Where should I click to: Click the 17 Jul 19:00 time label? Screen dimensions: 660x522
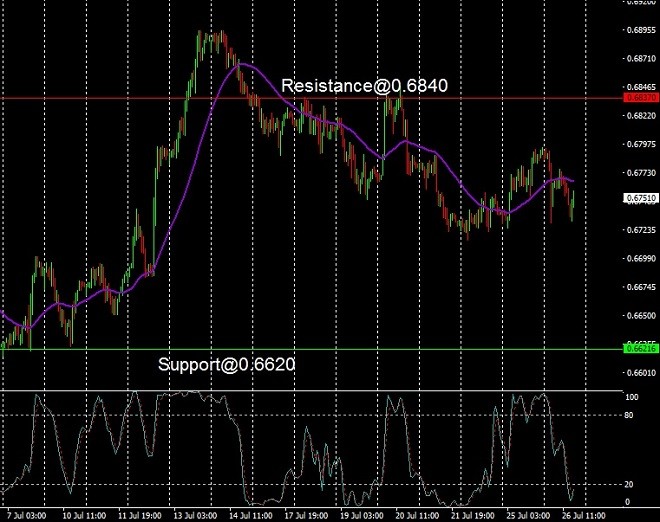click(x=306, y=516)
